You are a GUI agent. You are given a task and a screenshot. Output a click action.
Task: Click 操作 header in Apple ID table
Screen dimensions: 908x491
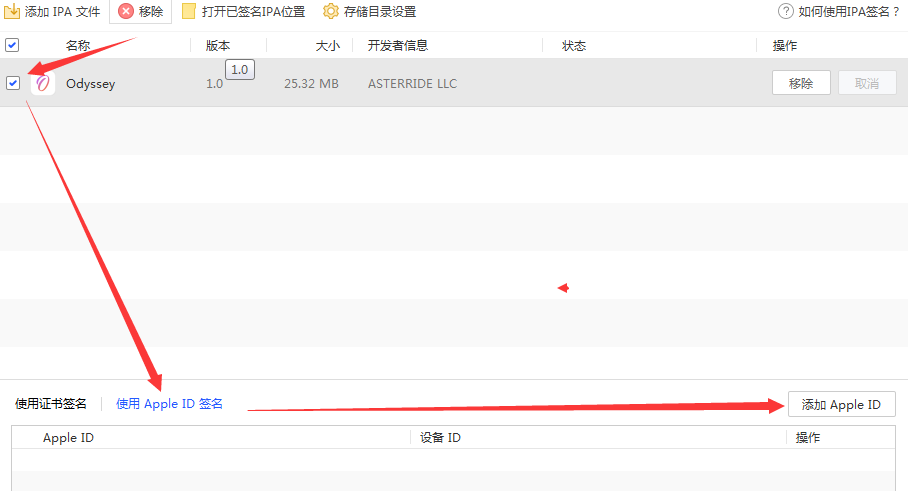click(x=808, y=438)
